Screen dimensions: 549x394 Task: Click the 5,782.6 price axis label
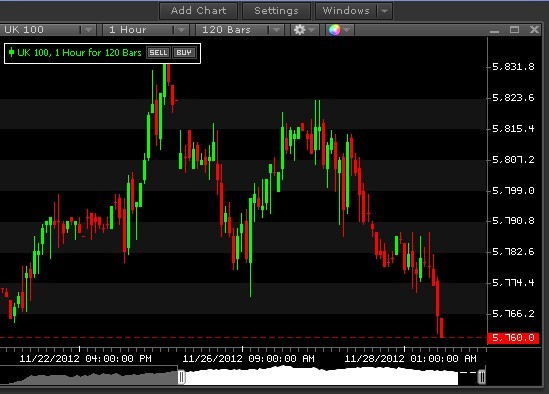(513, 252)
